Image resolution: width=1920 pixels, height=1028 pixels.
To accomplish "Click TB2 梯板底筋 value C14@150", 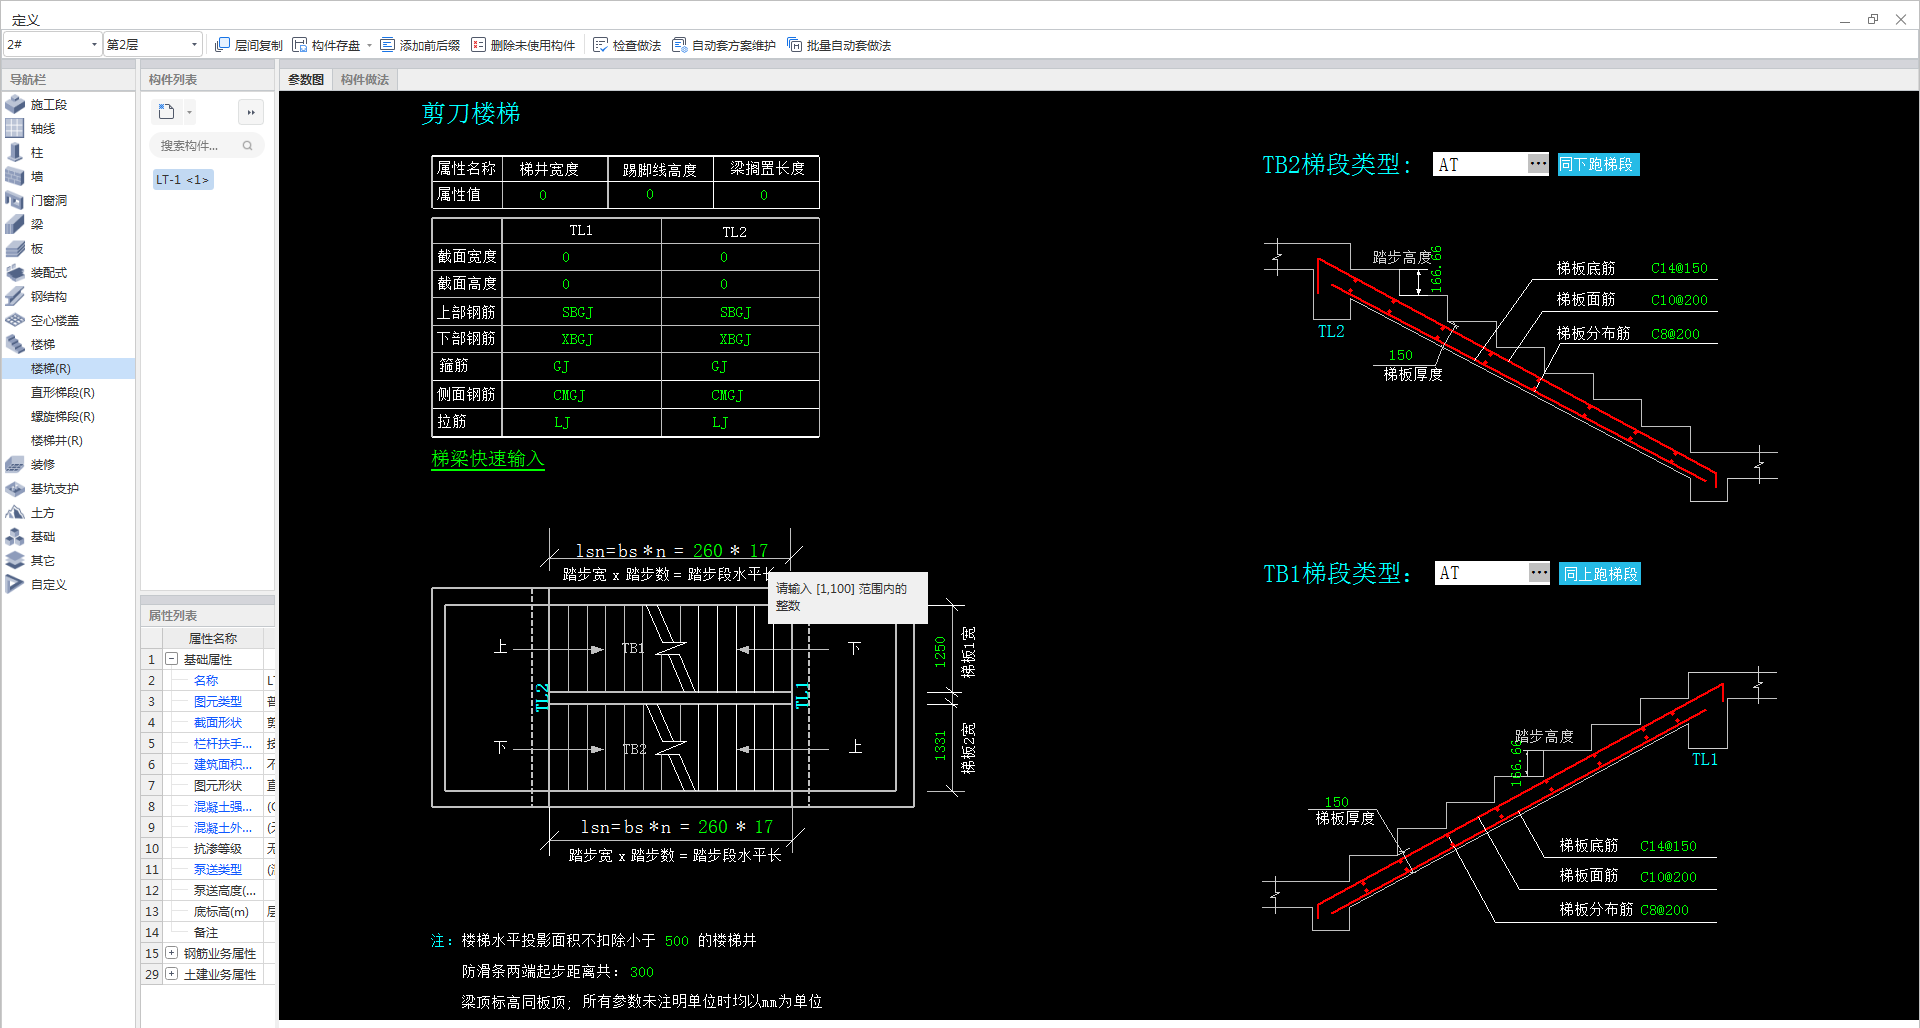I will [1679, 268].
